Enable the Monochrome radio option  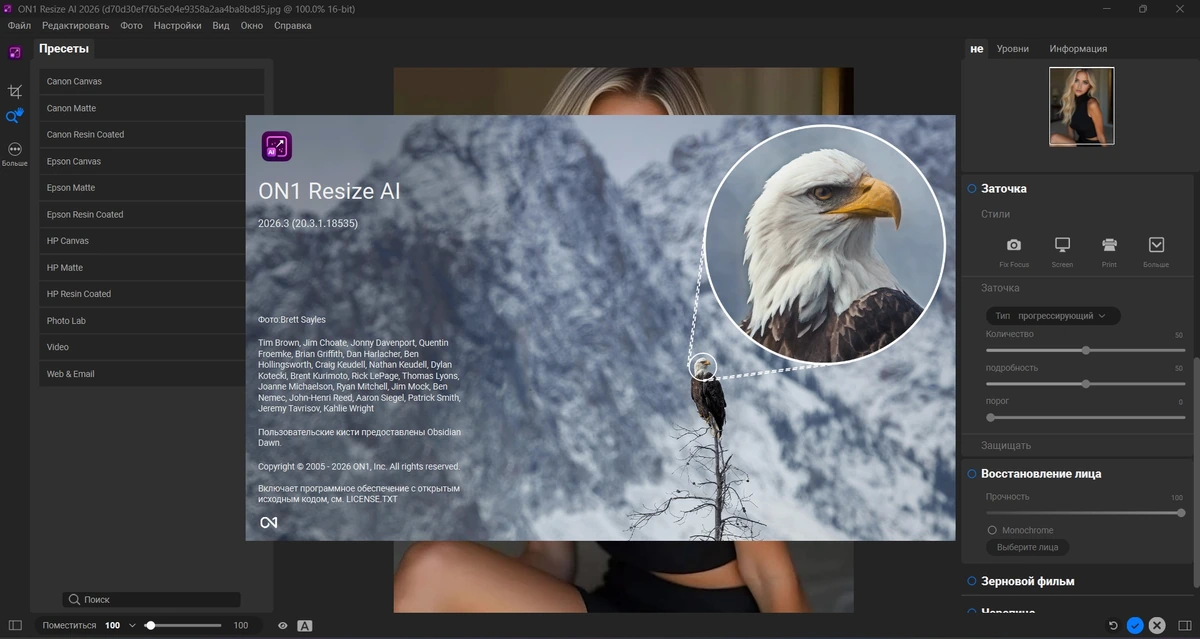coord(992,530)
